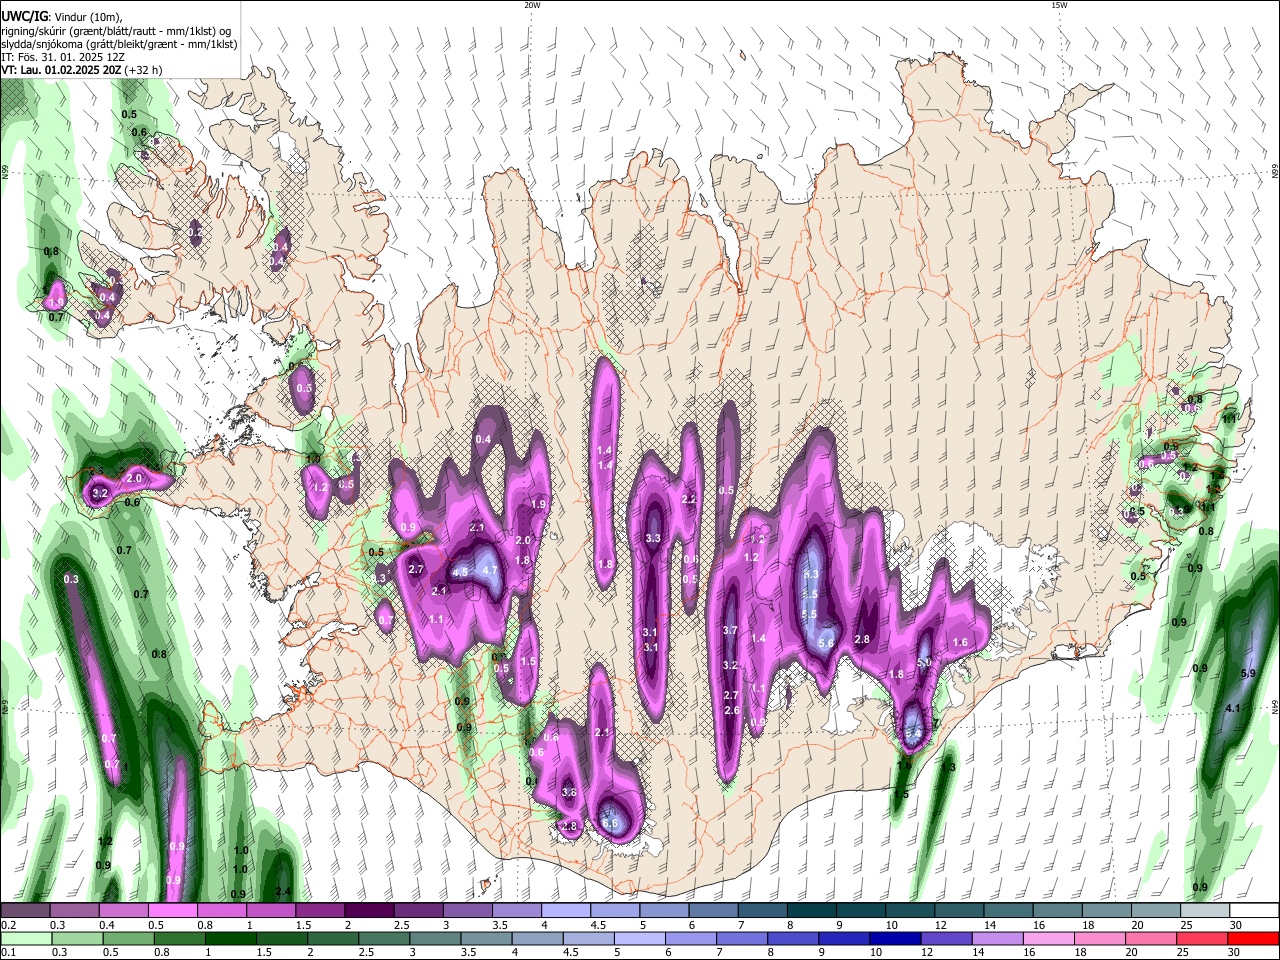1280x960 pixels.
Task: Click top legend swatch between 0.2 and 0.3
Action: (x=25, y=911)
